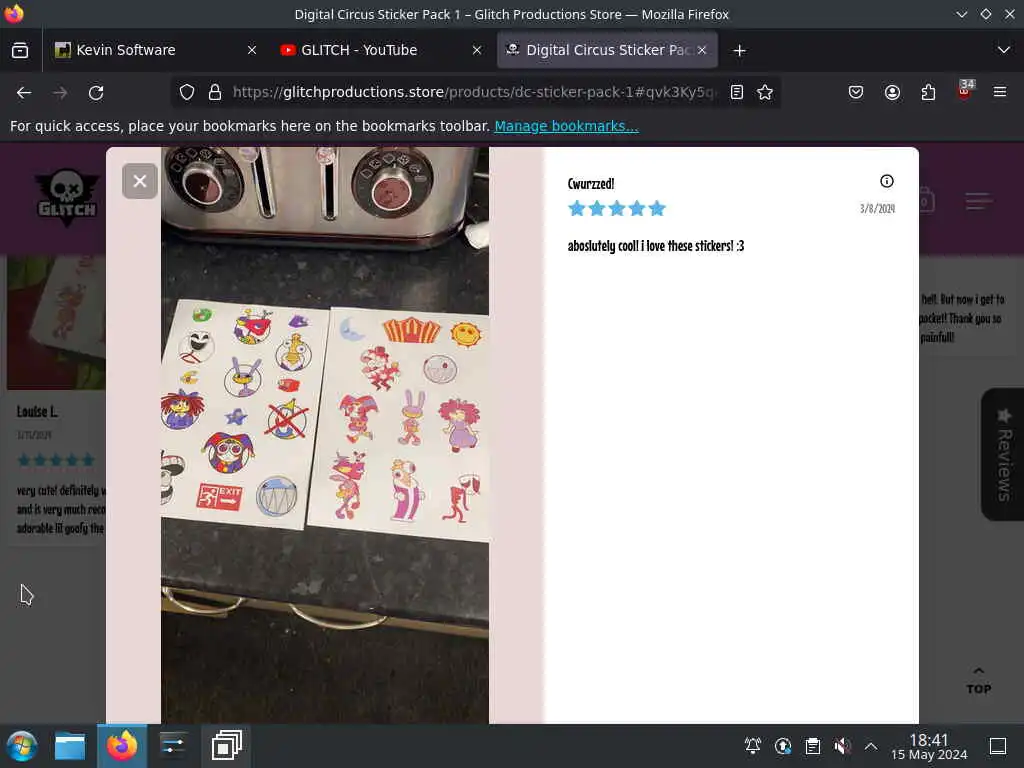The height and width of the screenshot is (768, 1024).
Task: Close the review photo popup
Action: pyautogui.click(x=139, y=181)
